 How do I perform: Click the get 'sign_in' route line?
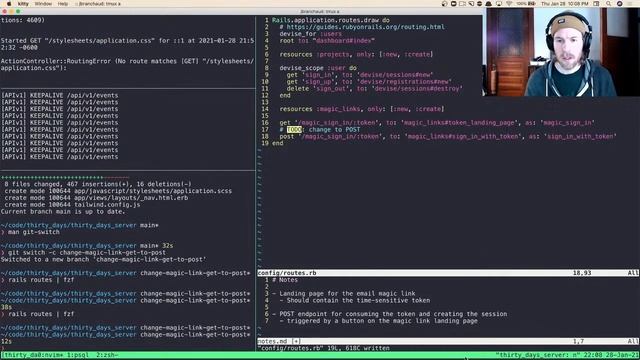tap(360, 75)
